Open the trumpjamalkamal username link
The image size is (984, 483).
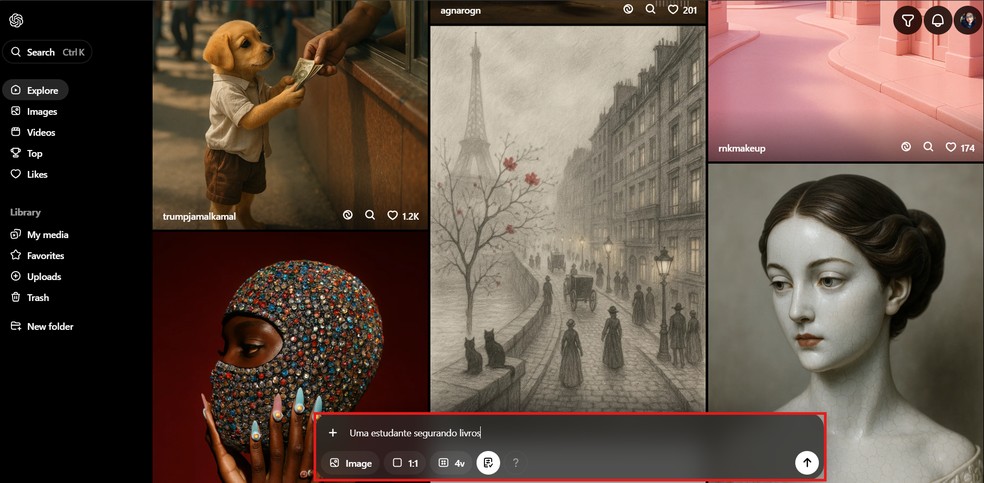(199, 216)
